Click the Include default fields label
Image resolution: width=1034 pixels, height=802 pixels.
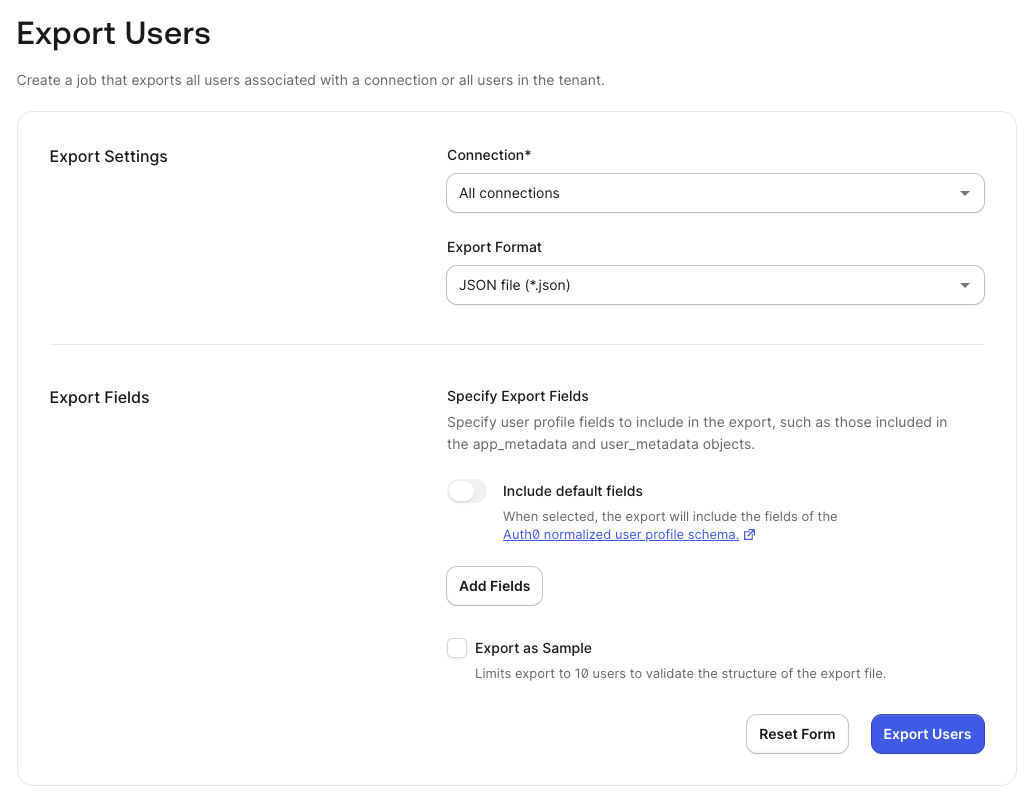coord(572,491)
